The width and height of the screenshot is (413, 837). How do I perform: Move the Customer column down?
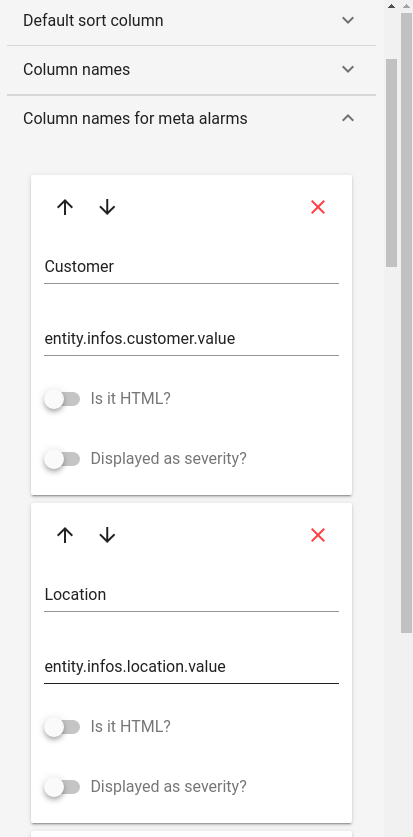click(107, 207)
